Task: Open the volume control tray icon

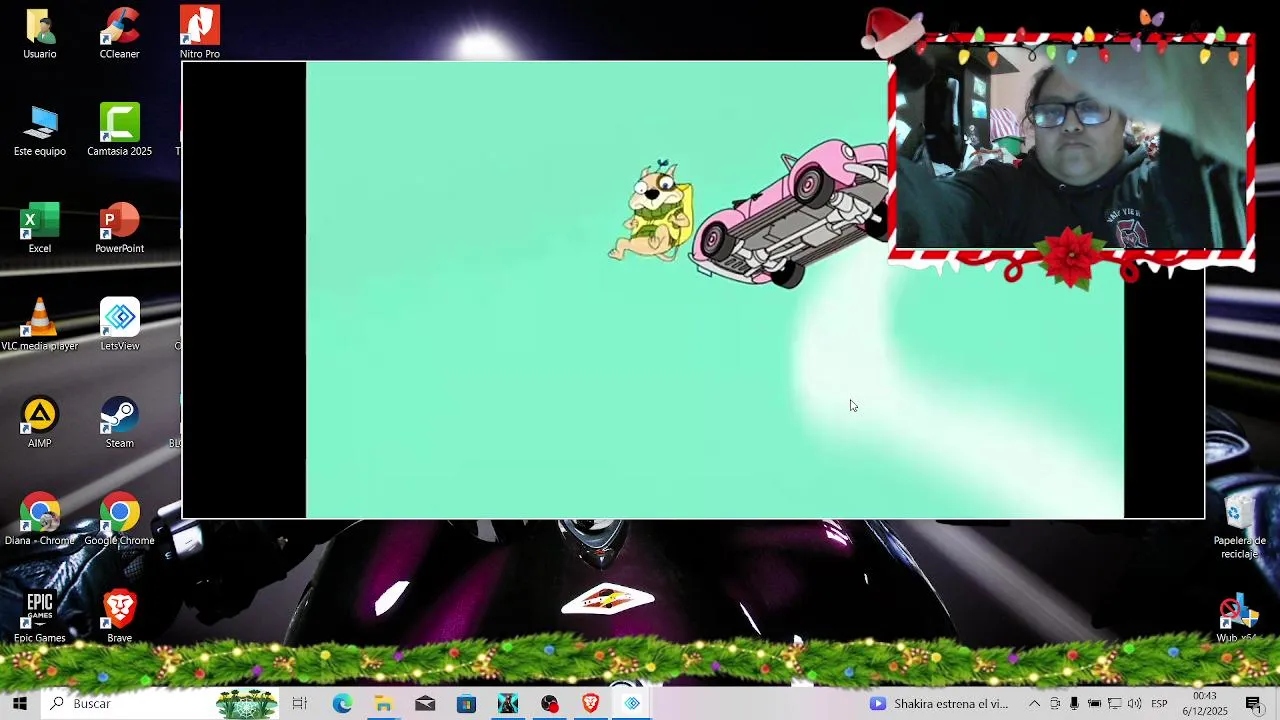Action: coord(1134,704)
